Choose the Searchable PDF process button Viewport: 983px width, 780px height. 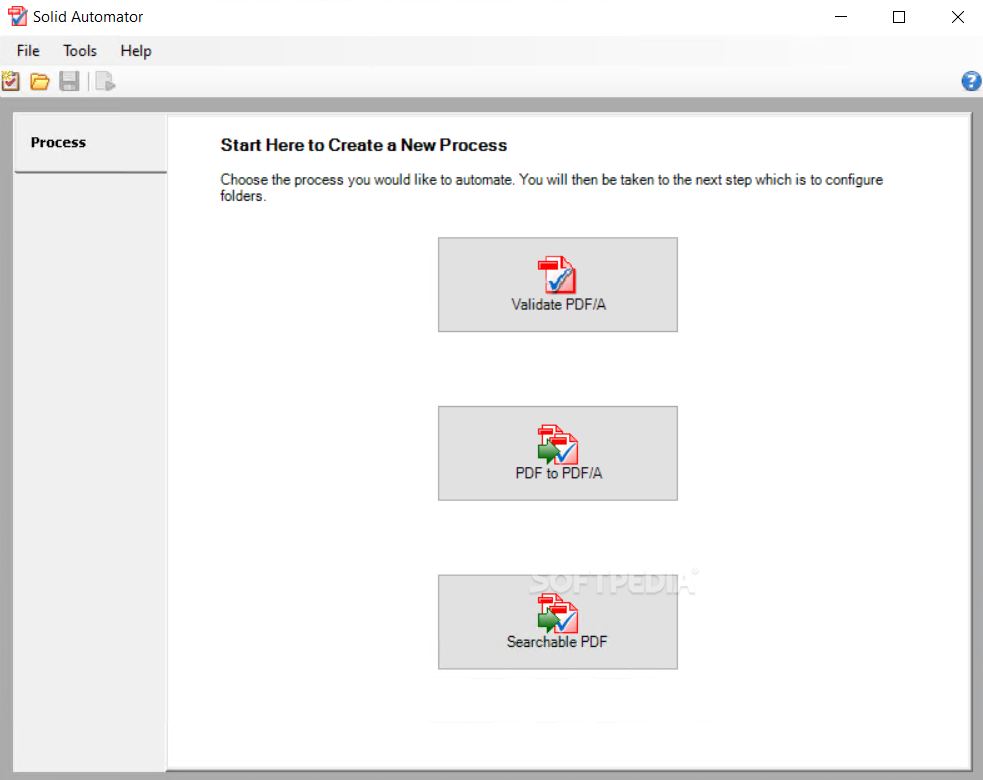pyautogui.click(x=558, y=622)
